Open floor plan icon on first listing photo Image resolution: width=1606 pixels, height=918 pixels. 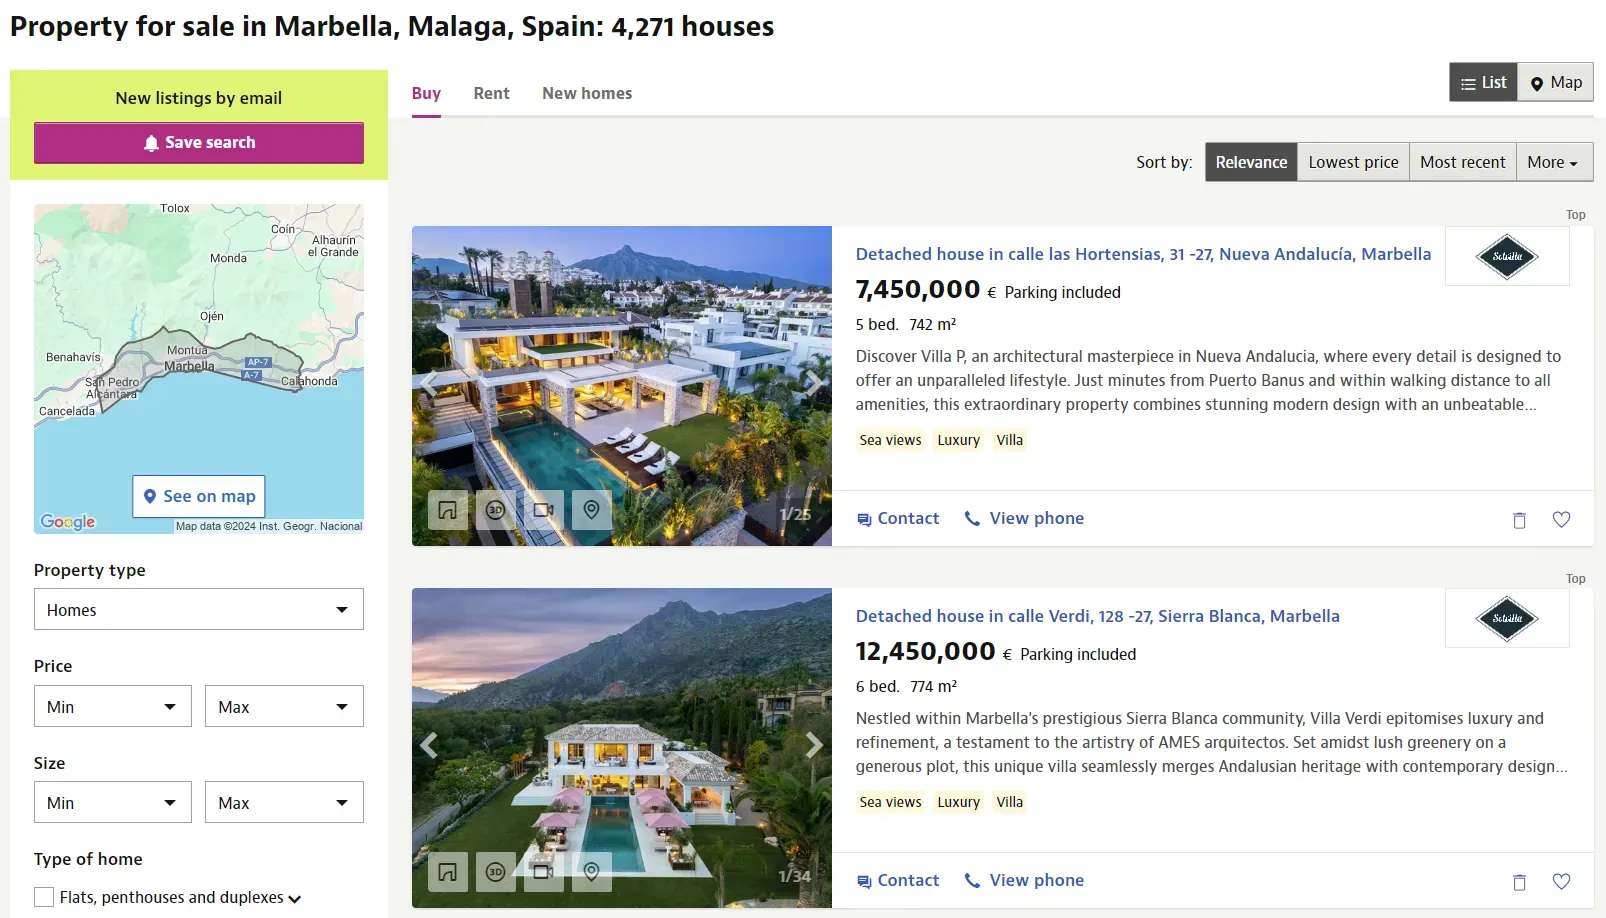(447, 510)
